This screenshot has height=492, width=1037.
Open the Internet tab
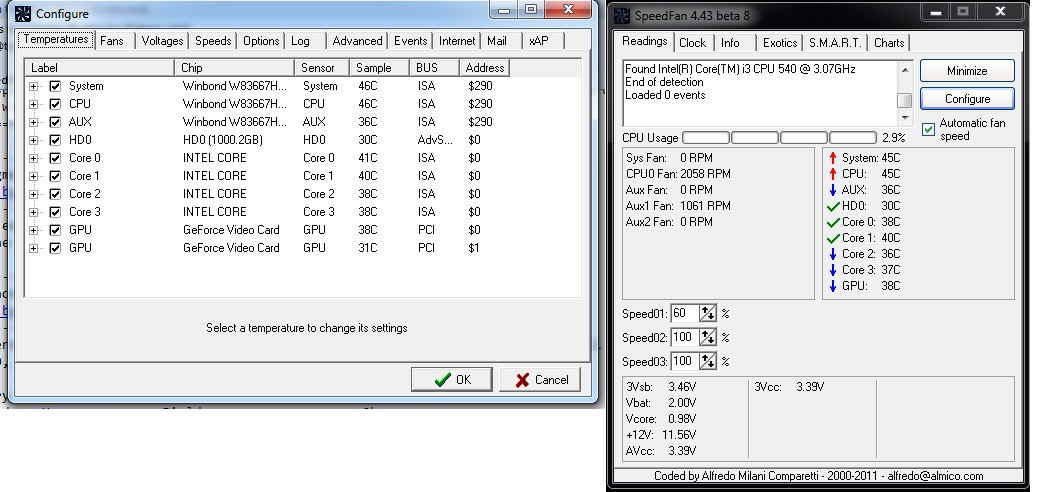point(457,41)
